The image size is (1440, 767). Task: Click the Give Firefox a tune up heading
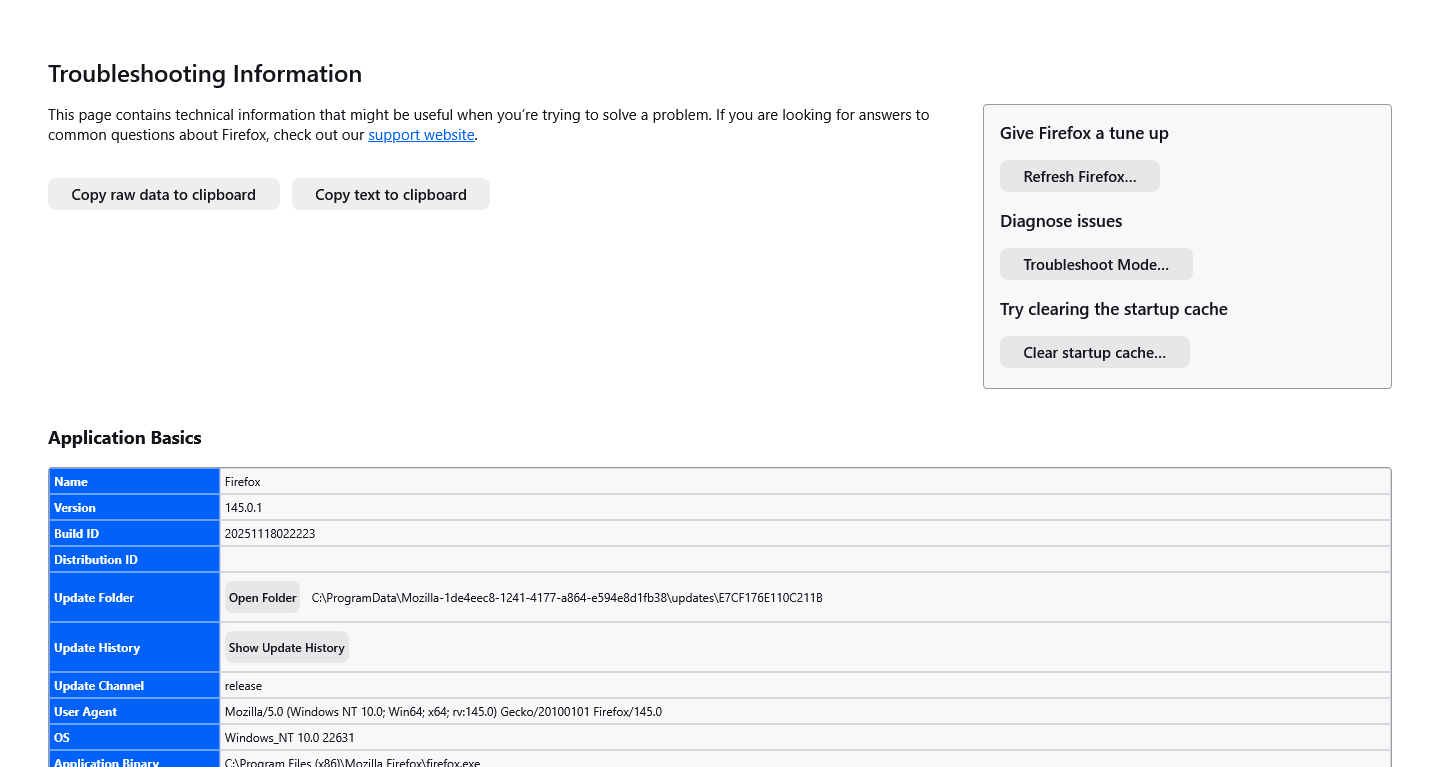(1084, 133)
